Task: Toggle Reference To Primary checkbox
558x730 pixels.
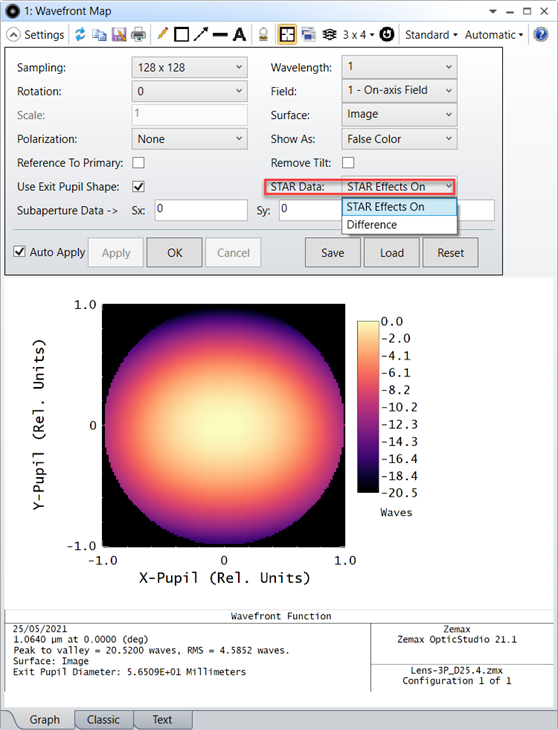Action: 138,162
